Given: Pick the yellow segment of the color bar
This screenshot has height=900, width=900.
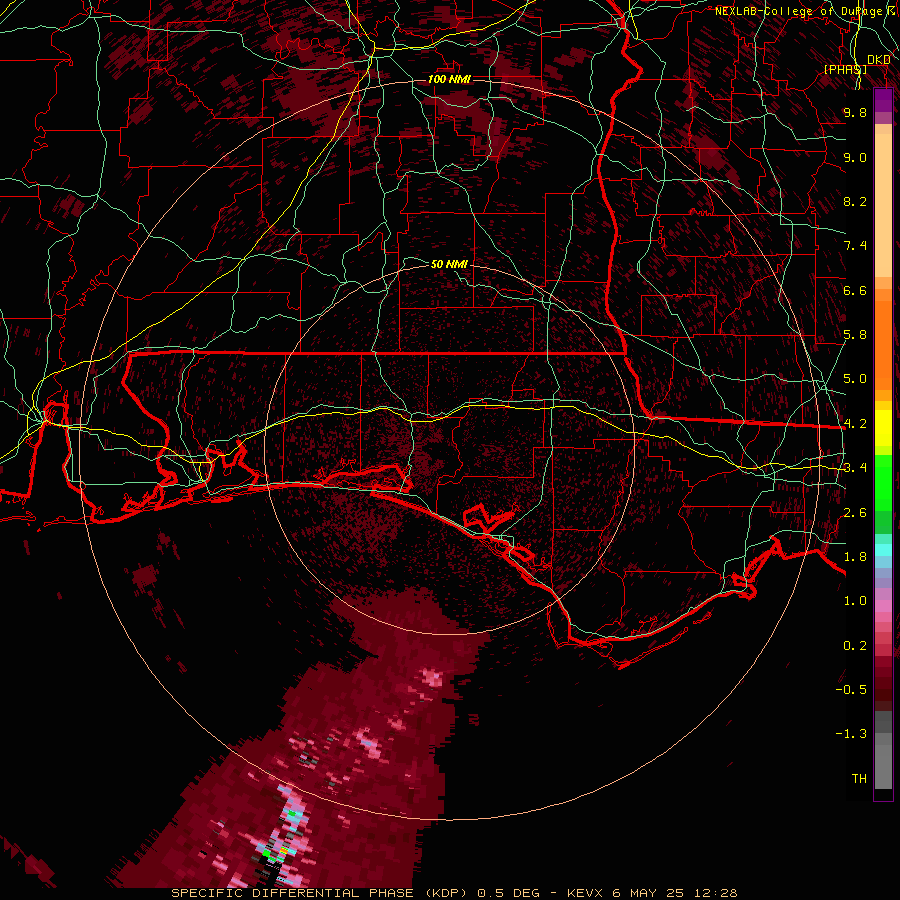Looking at the screenshot, I should point(883,428).
